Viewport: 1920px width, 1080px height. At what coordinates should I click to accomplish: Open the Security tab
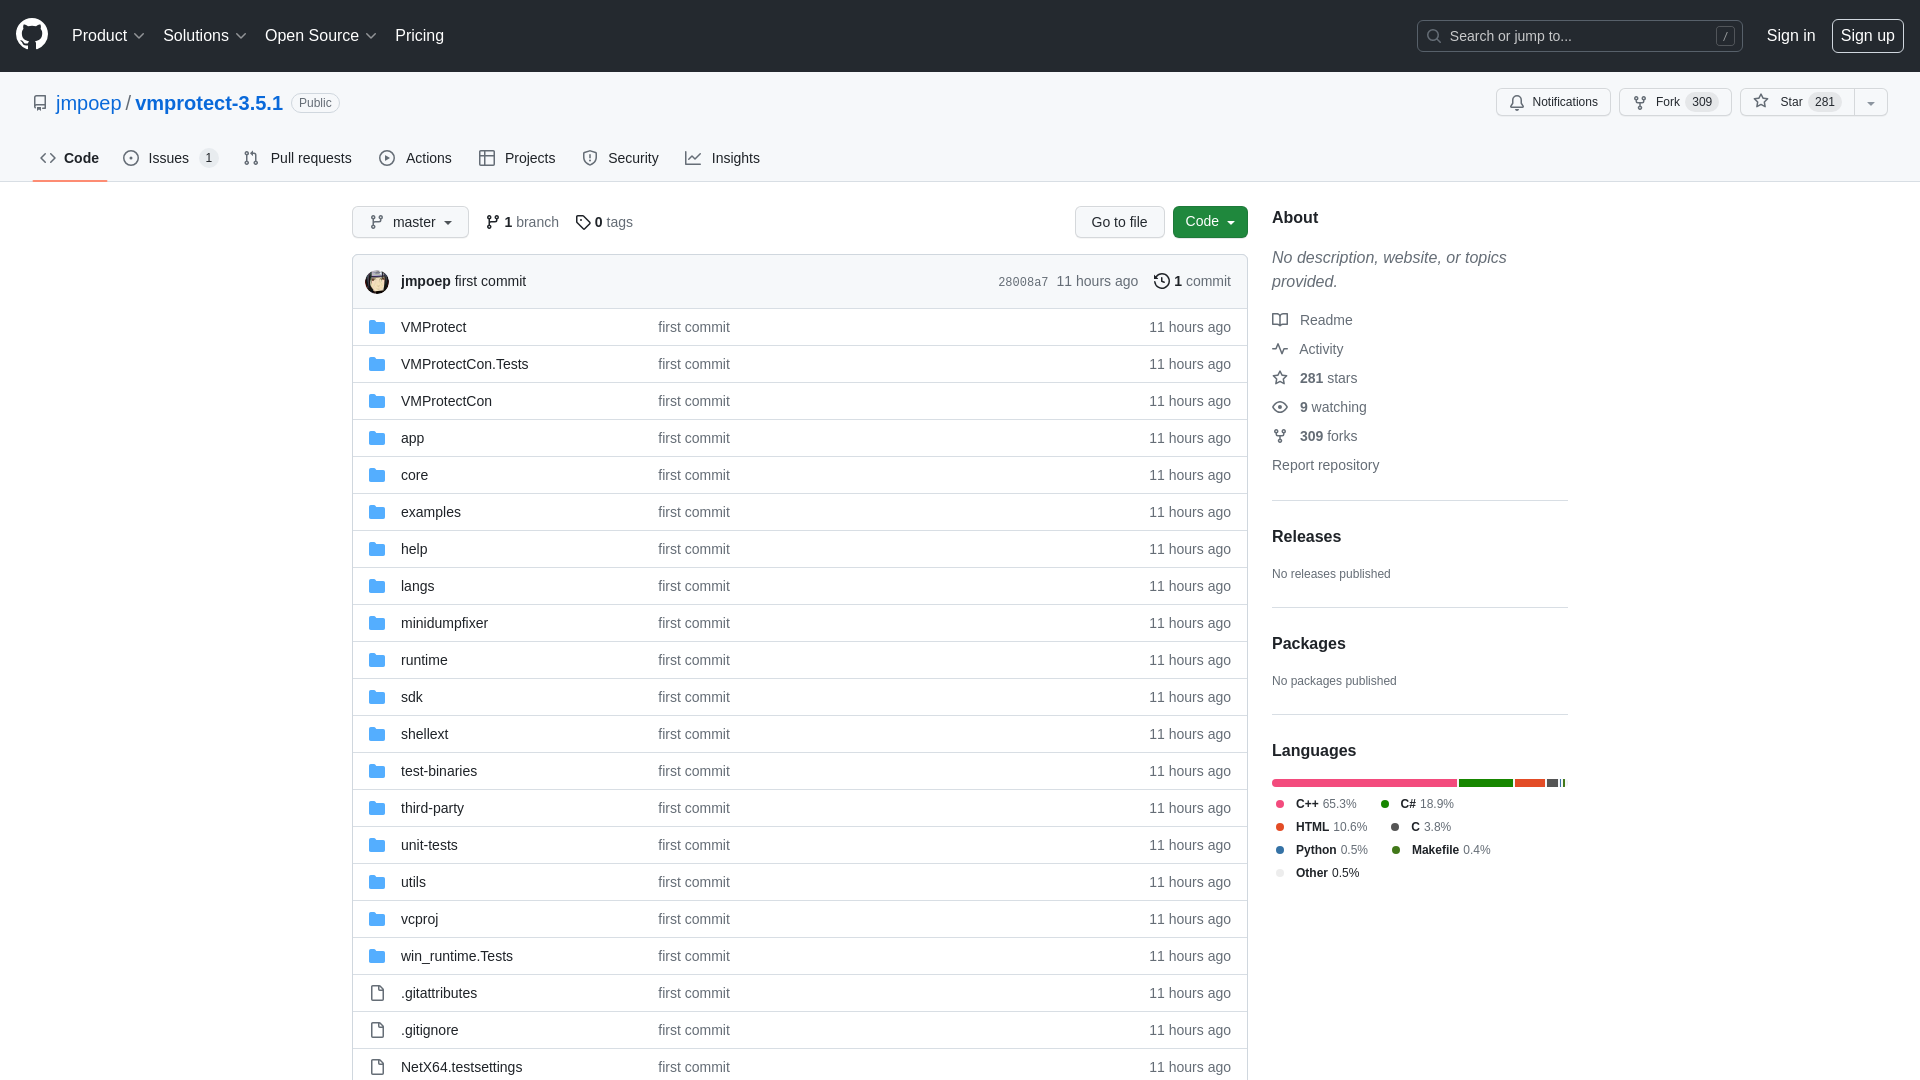pyautogui.click(x=620, y=158)
